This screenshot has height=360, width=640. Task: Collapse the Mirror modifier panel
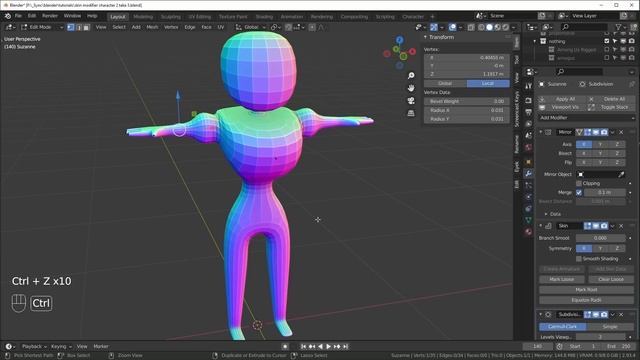pos(541,132)
